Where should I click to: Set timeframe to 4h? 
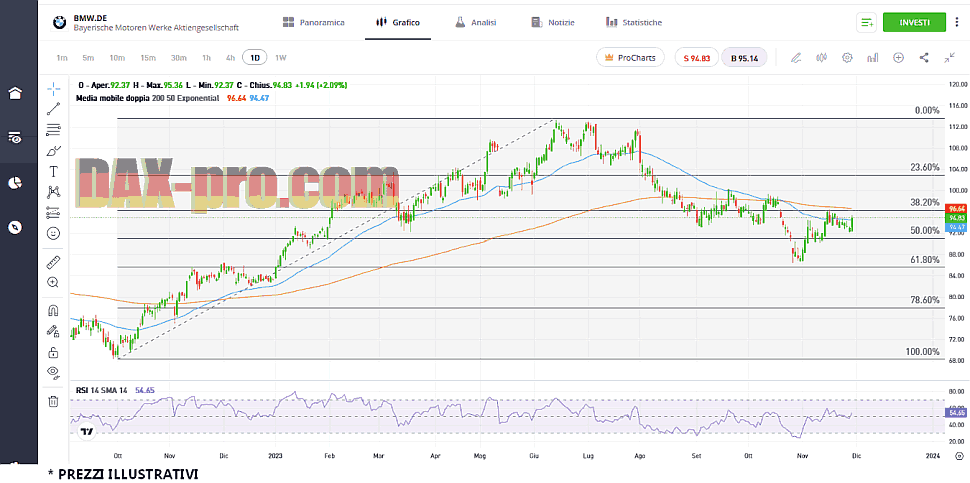(230, 58)
